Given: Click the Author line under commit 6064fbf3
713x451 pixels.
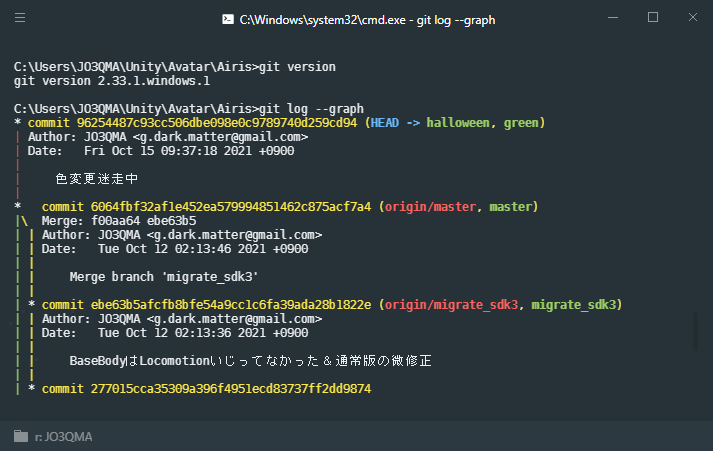Looking at the screenshot, I should (182, 235).
